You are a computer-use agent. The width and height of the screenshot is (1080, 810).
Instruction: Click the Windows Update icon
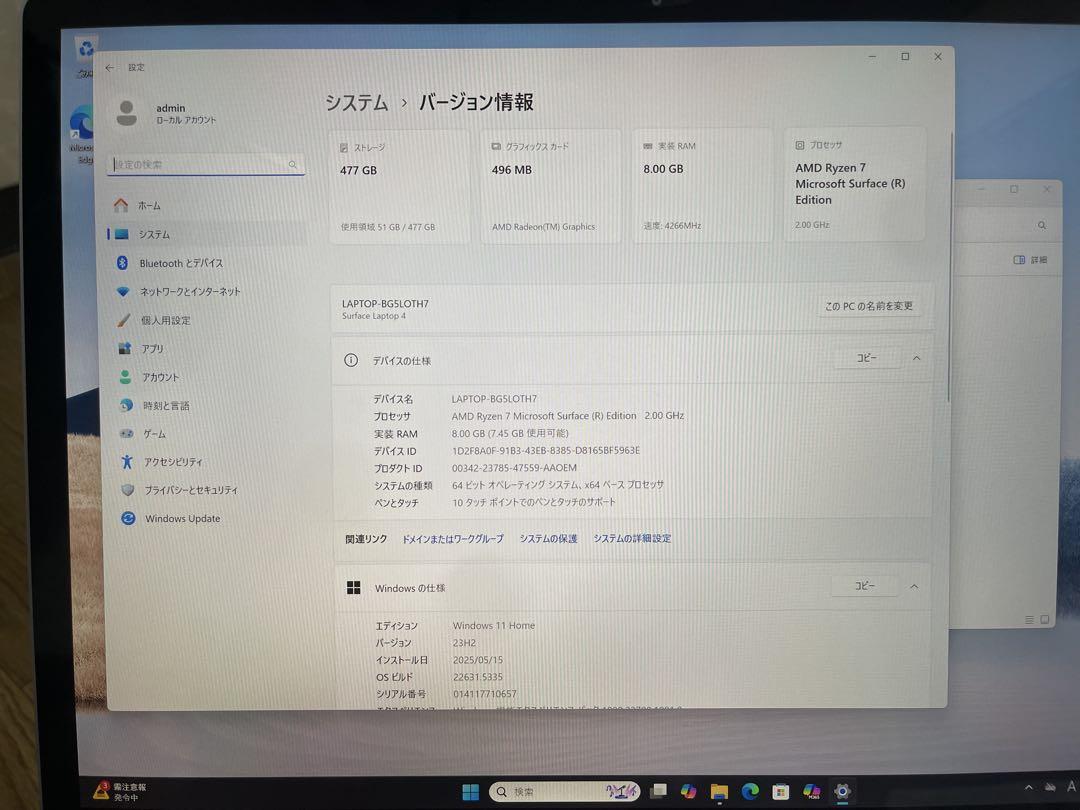128,518
